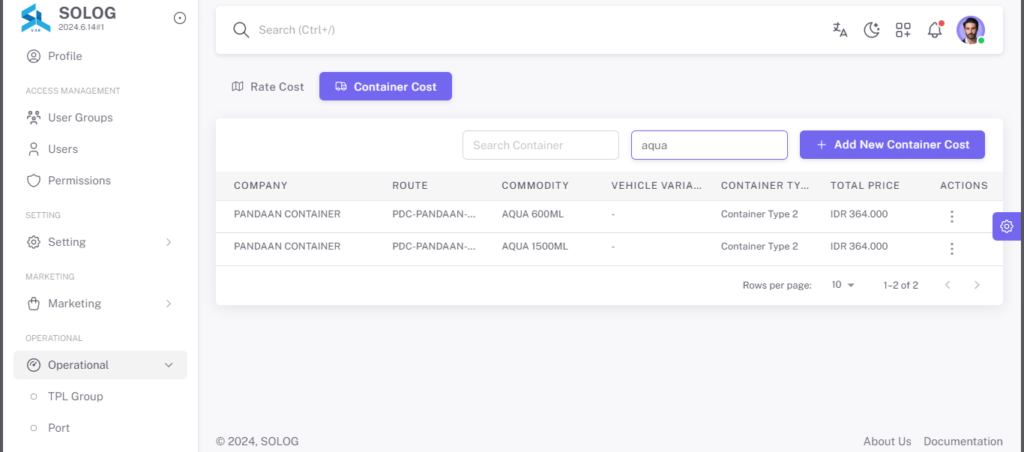Click the Rate Cost map icon
1024x452 pixels.
pyautogui.click(x=238, y=86)
